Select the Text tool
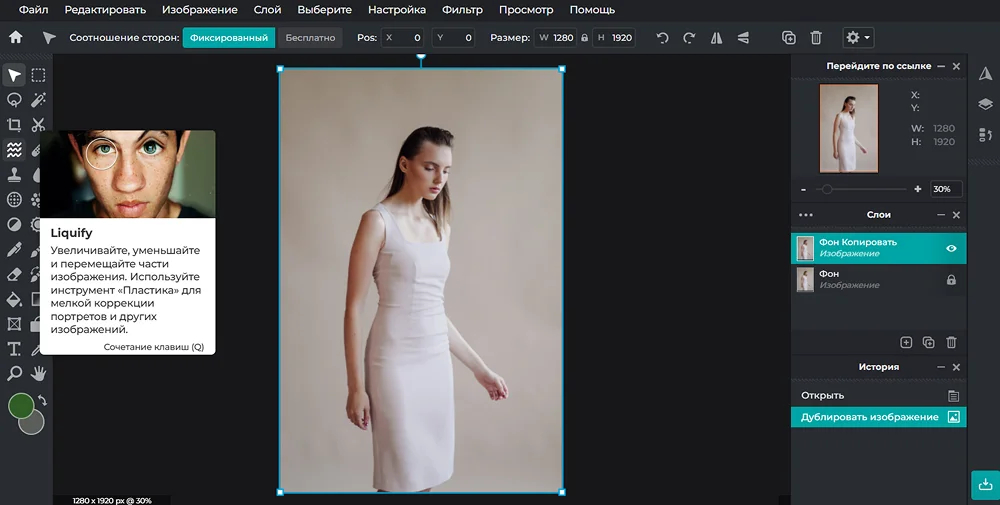Screen dimensions: 1000x505 [x=14, y=349]
